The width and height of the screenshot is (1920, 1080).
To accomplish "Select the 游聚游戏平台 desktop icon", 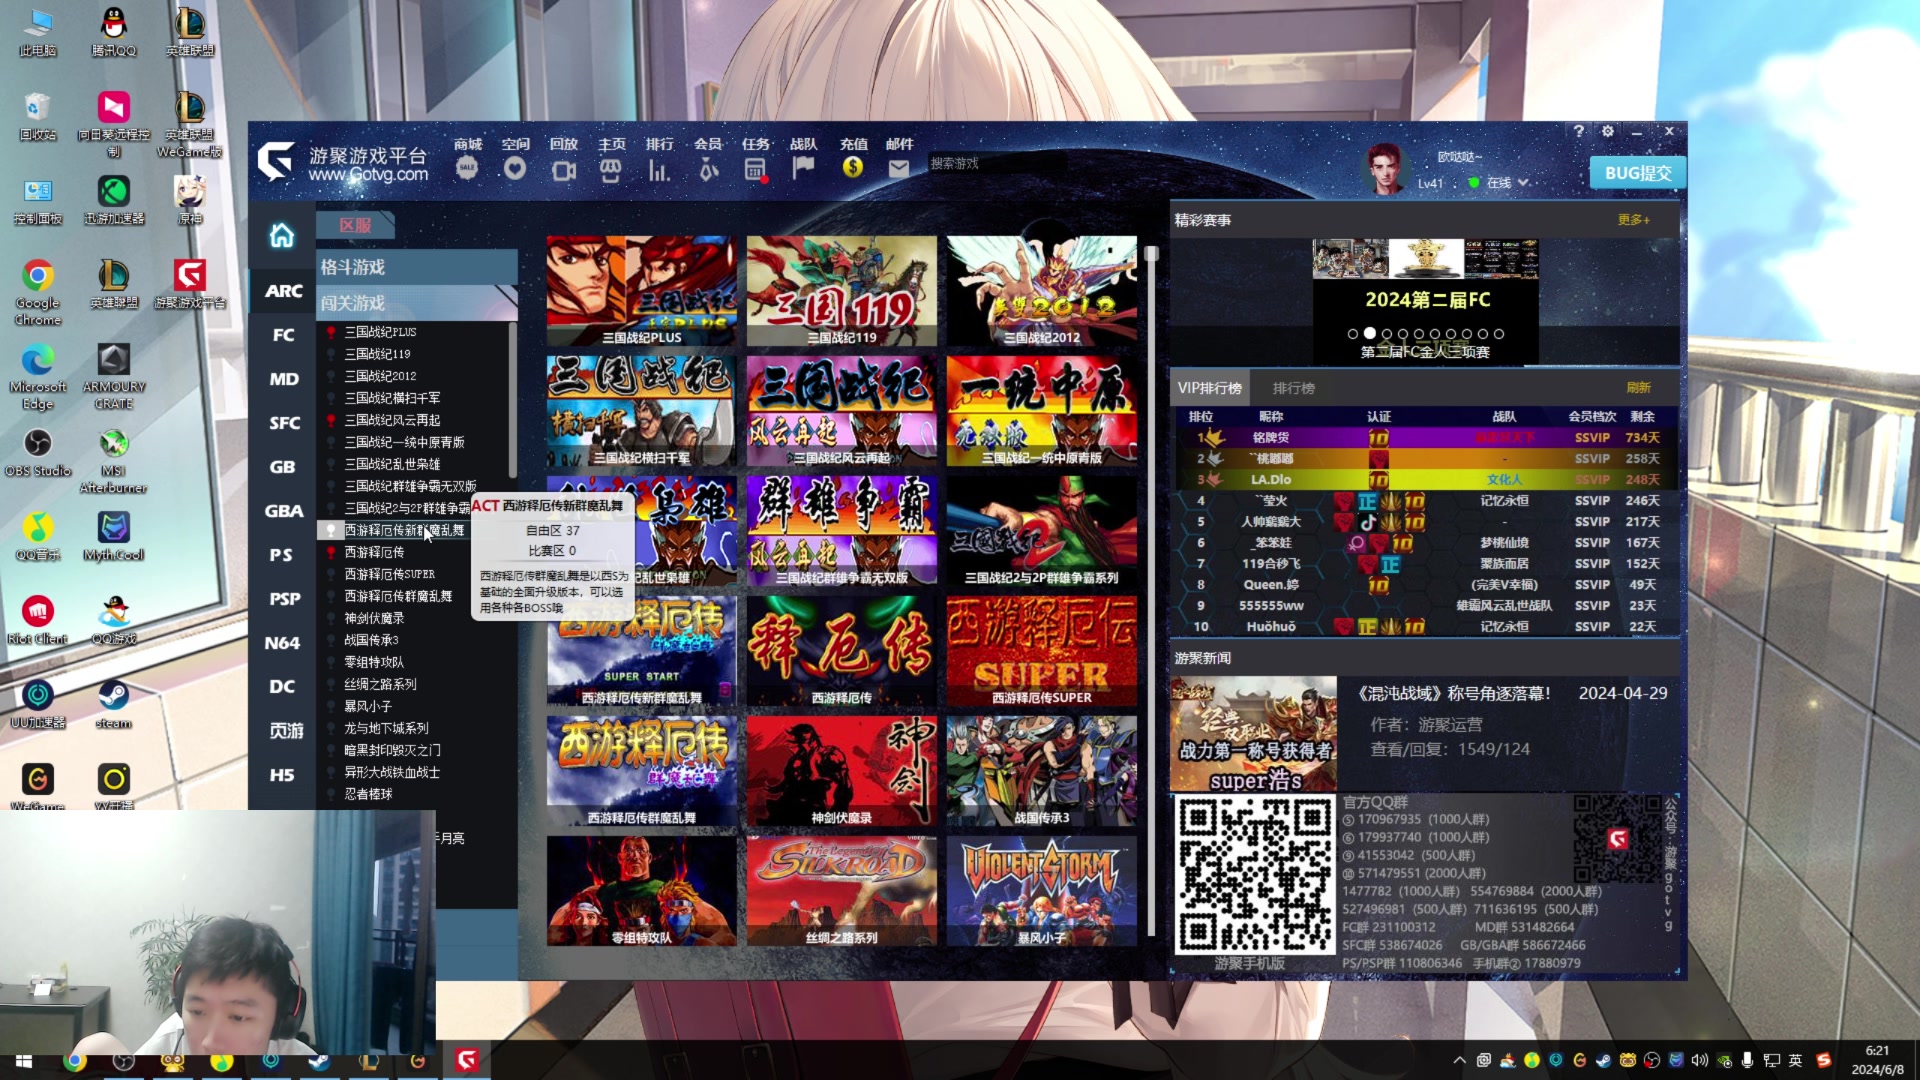I will point(190,283).
